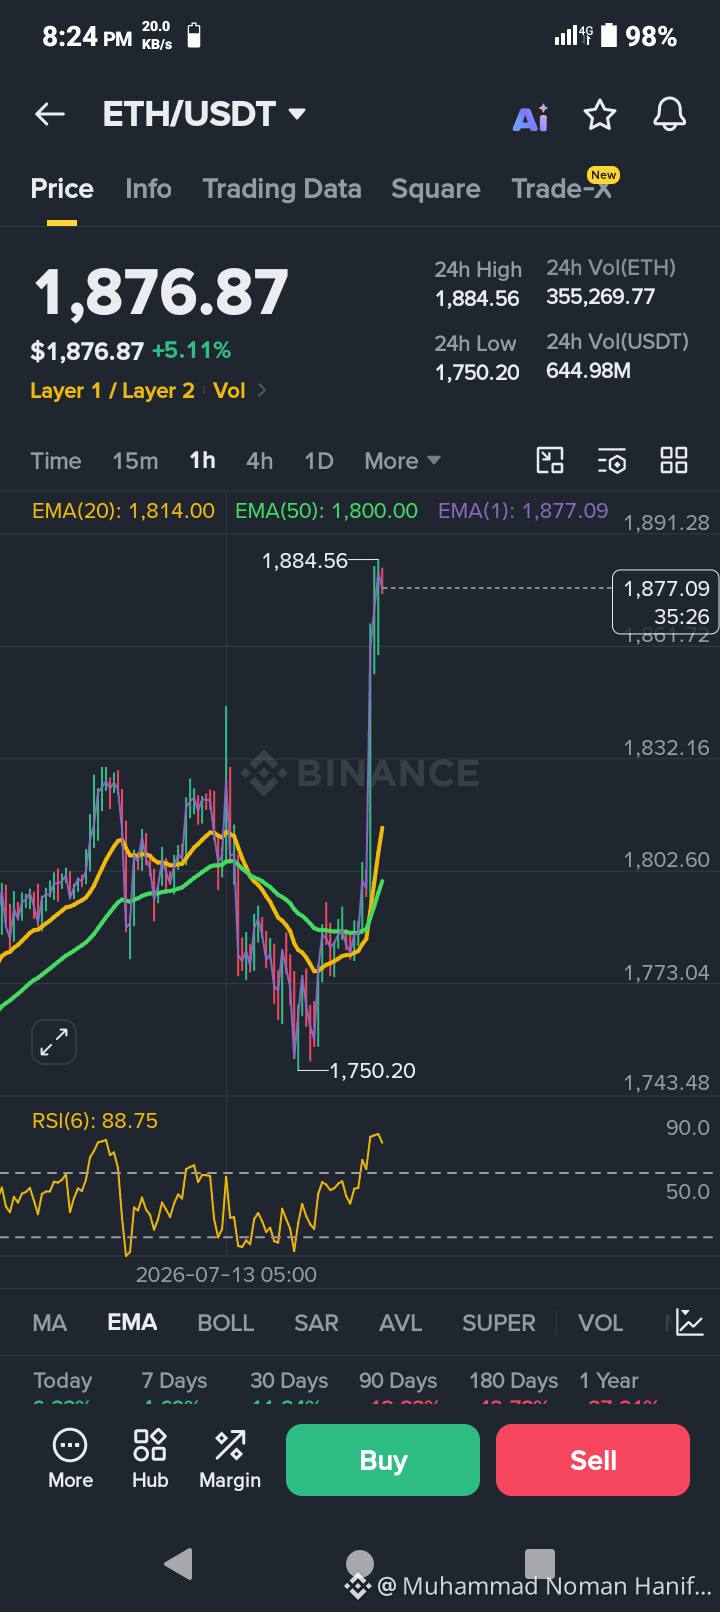Toggle the AVL indicator
The image size is (720, 1612).
pos(400,1323)
